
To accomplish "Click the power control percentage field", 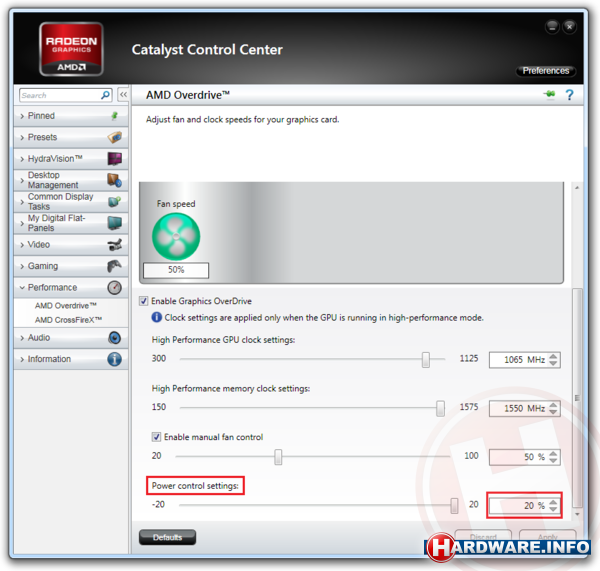I will 517,506.
